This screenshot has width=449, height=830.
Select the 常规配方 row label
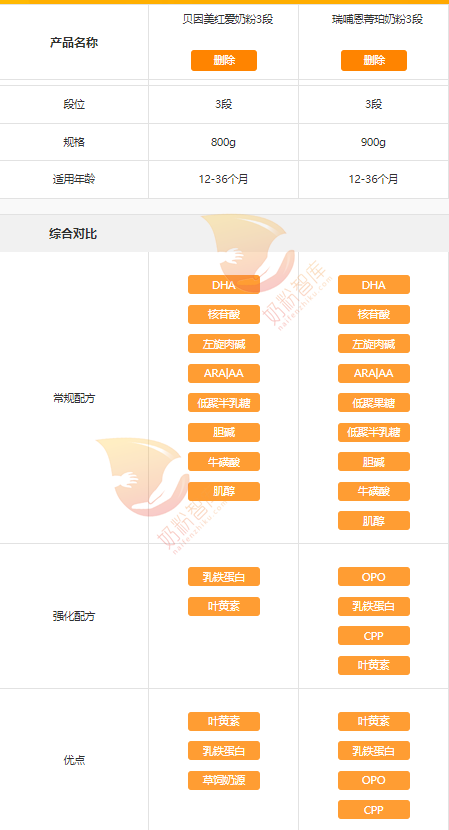pos(74,399)
